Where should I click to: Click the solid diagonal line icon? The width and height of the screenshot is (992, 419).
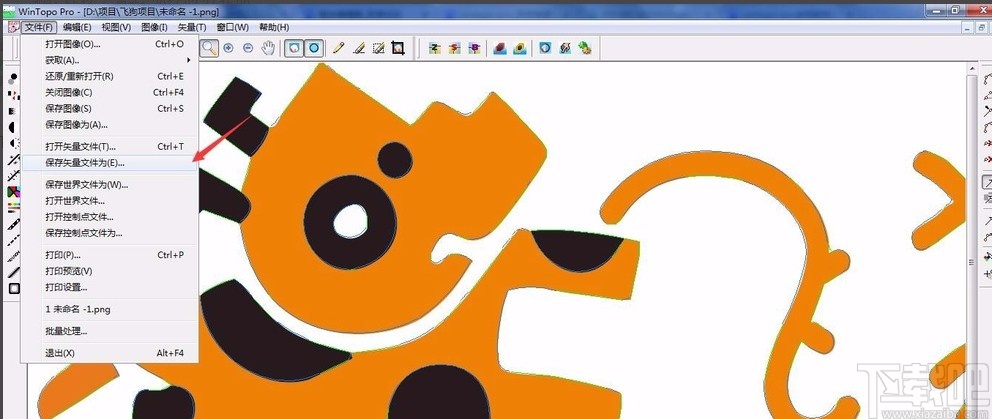(13, 273)
